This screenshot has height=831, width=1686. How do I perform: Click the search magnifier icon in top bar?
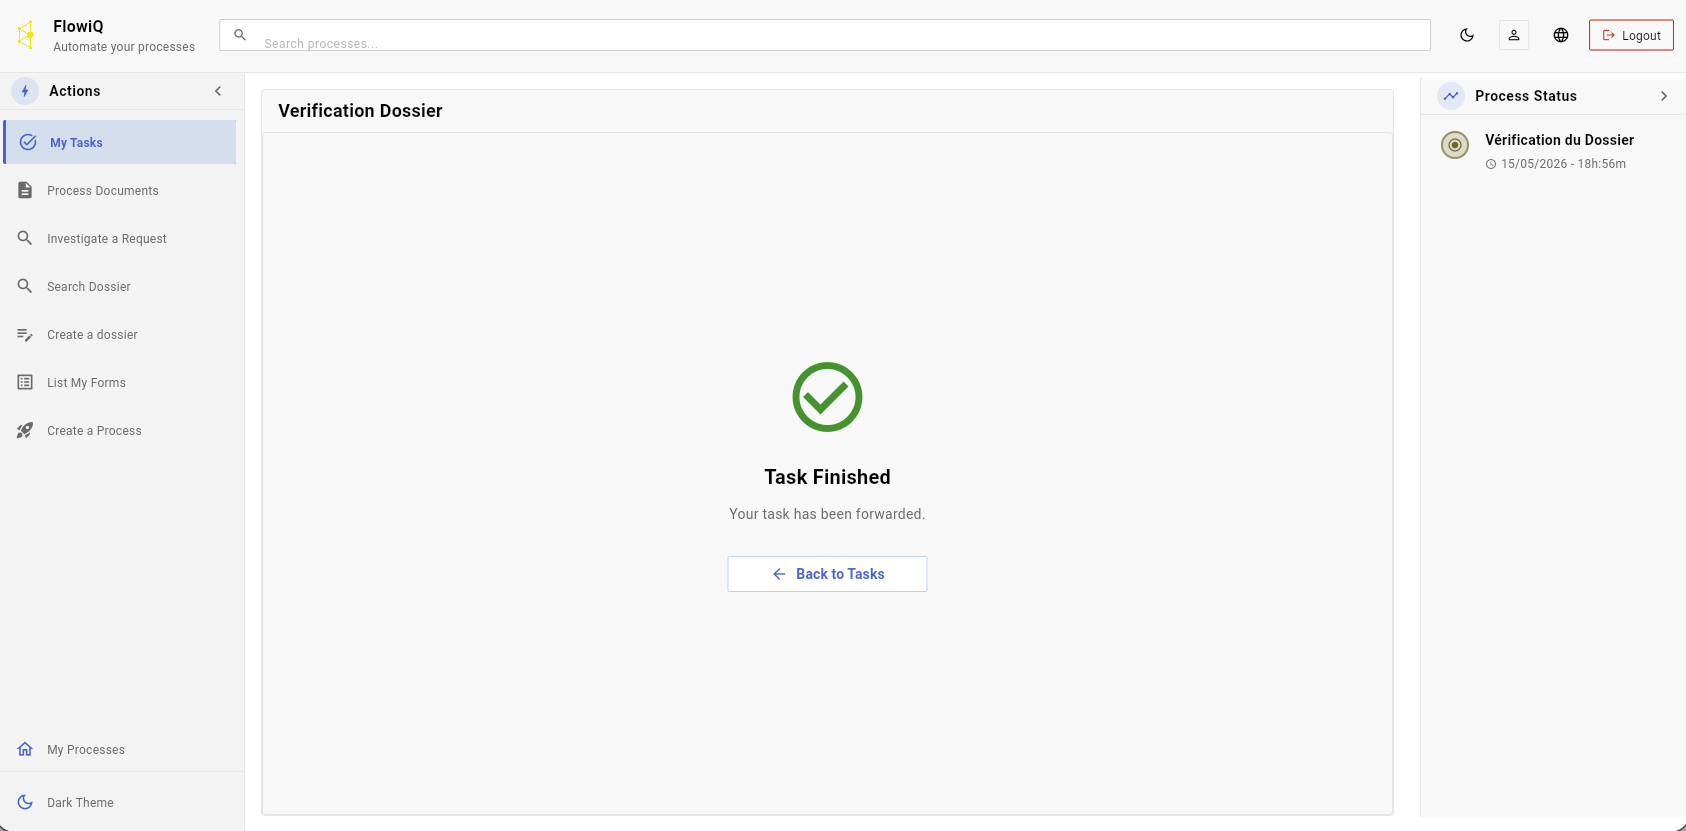pyautogui.click(x=240, y=35)
